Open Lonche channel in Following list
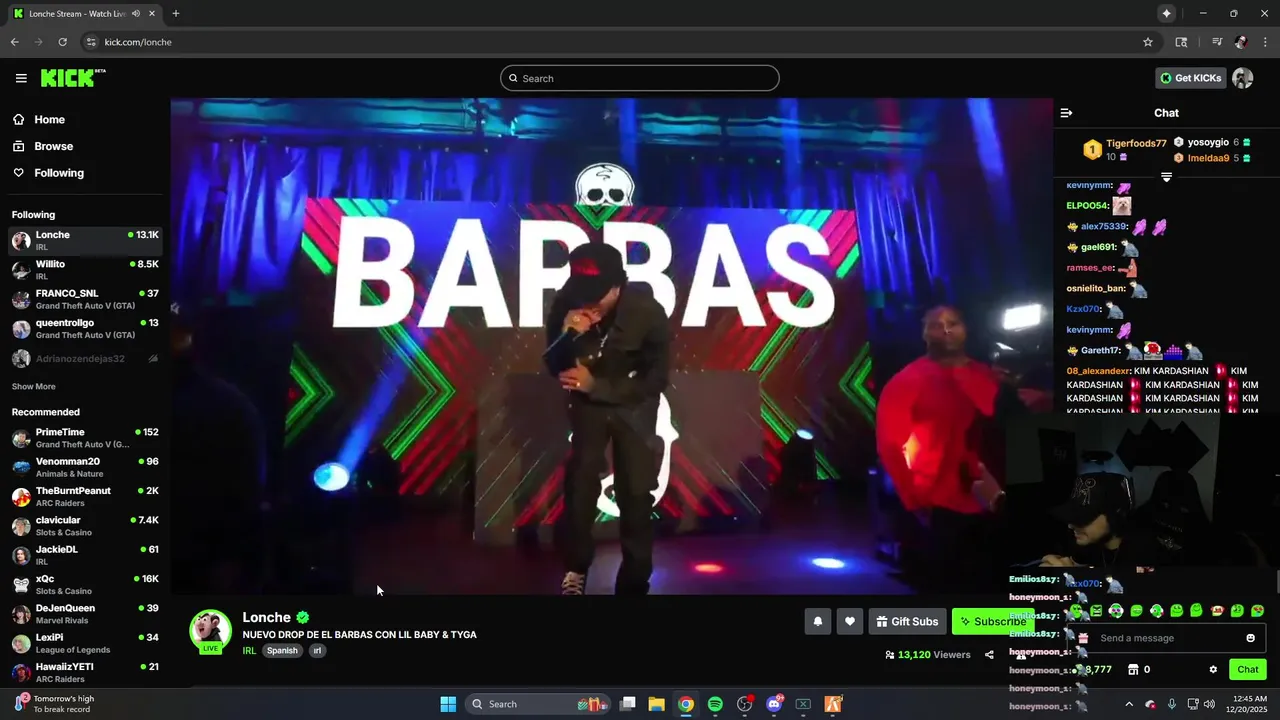Image resolution: width=1280 pixels, height=720 pixels. coord(85,240)
